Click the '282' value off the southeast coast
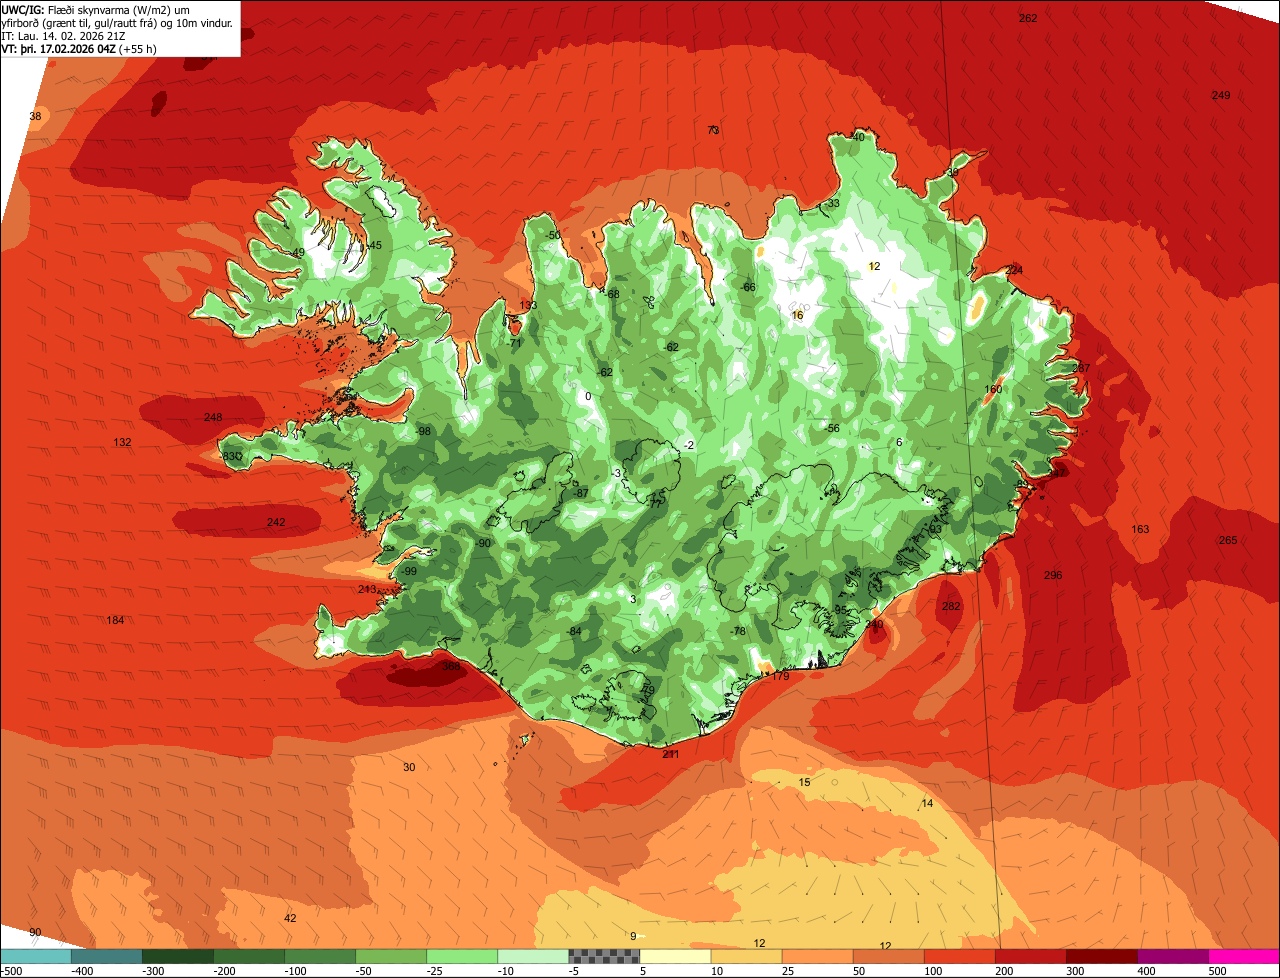Viewport: 1280px width, 978px height. (x=951, y=606)
